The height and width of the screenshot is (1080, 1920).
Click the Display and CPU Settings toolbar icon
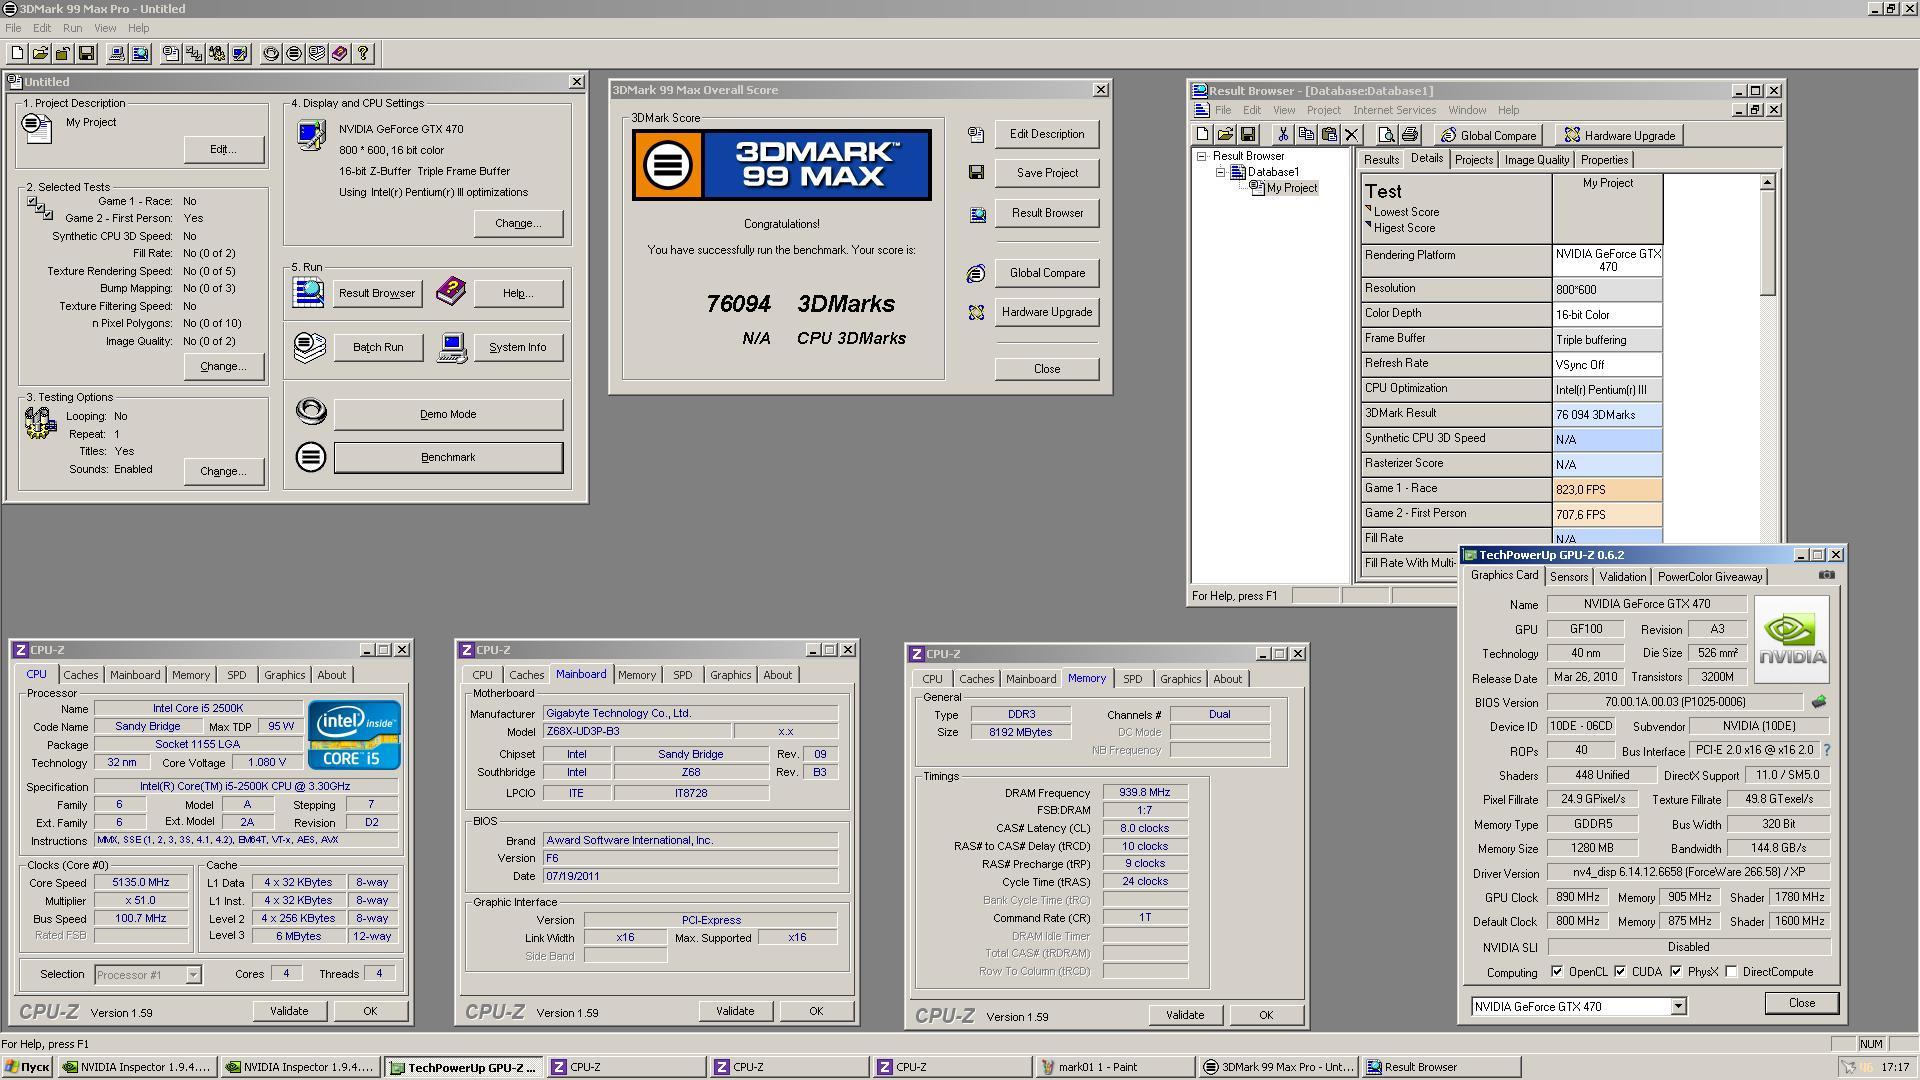pos(240,54)
